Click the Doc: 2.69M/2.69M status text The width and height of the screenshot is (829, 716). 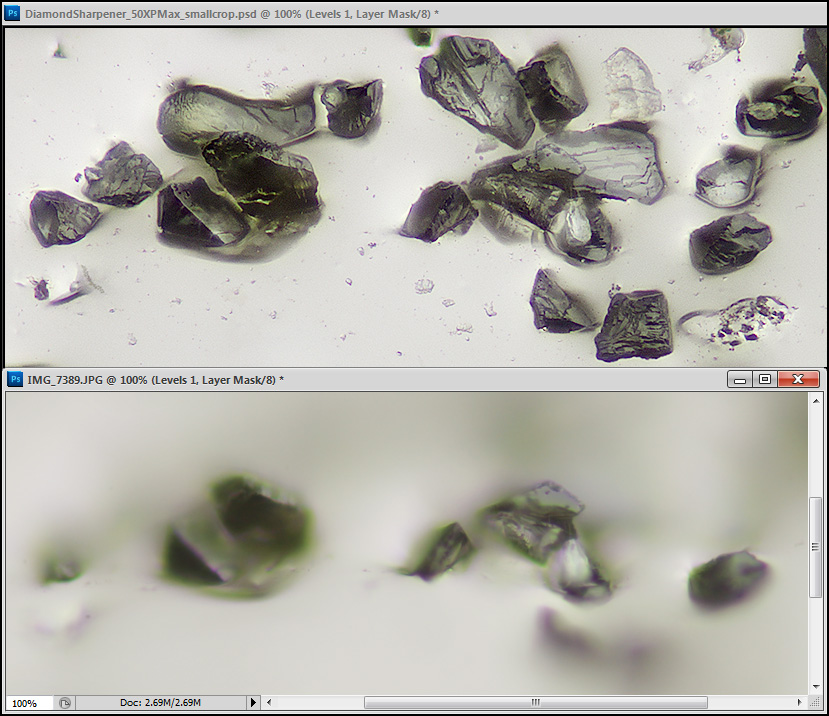coord(160,703)
